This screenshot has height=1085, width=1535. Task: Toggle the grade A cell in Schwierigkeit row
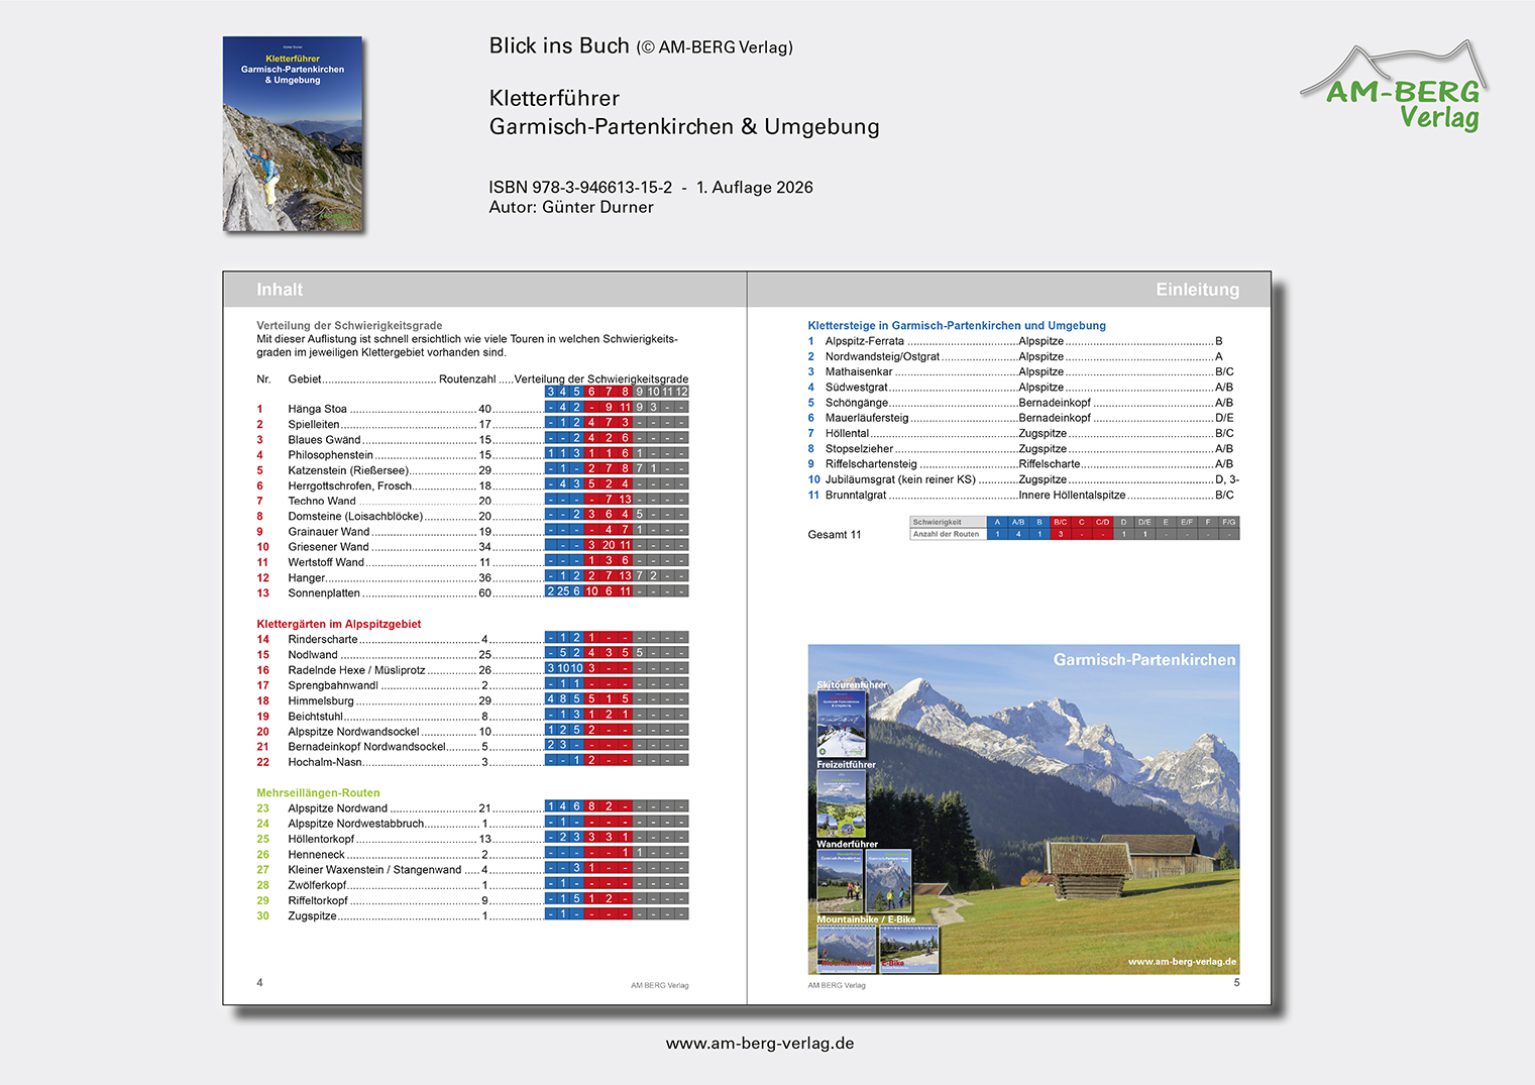(997, 521)
